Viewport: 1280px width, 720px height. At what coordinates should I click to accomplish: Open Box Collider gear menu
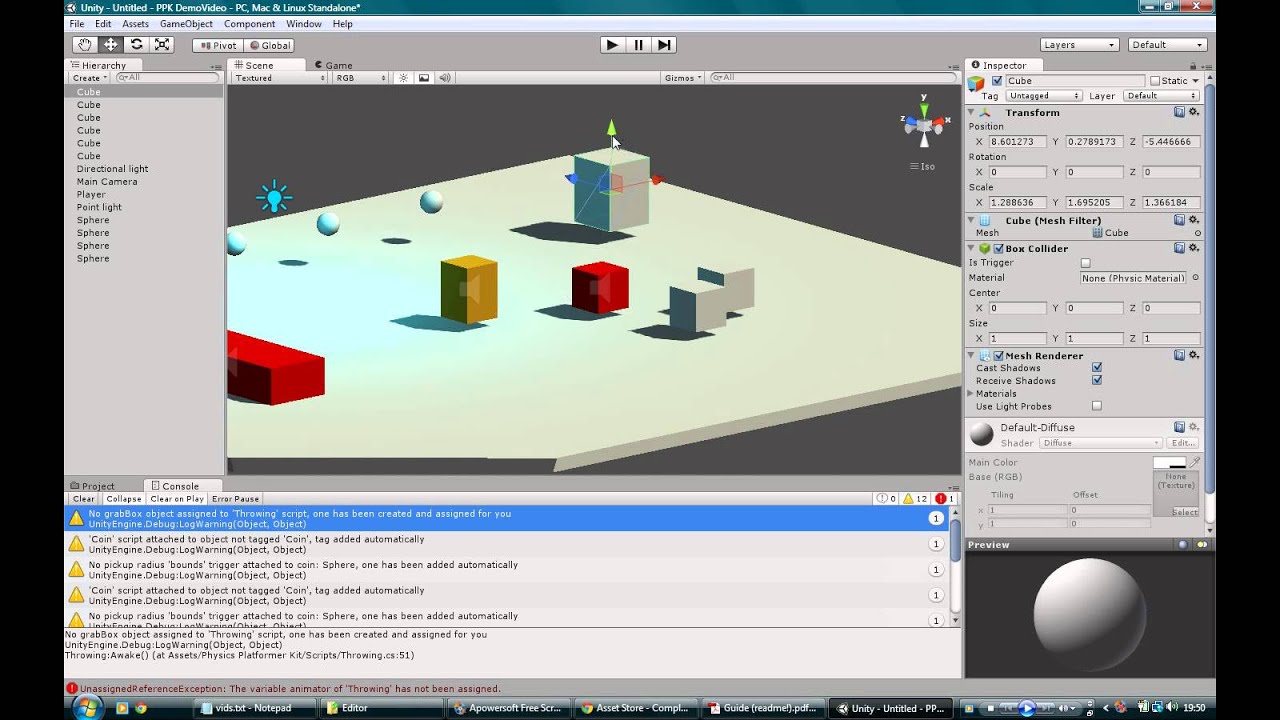tap(1194, 248)
